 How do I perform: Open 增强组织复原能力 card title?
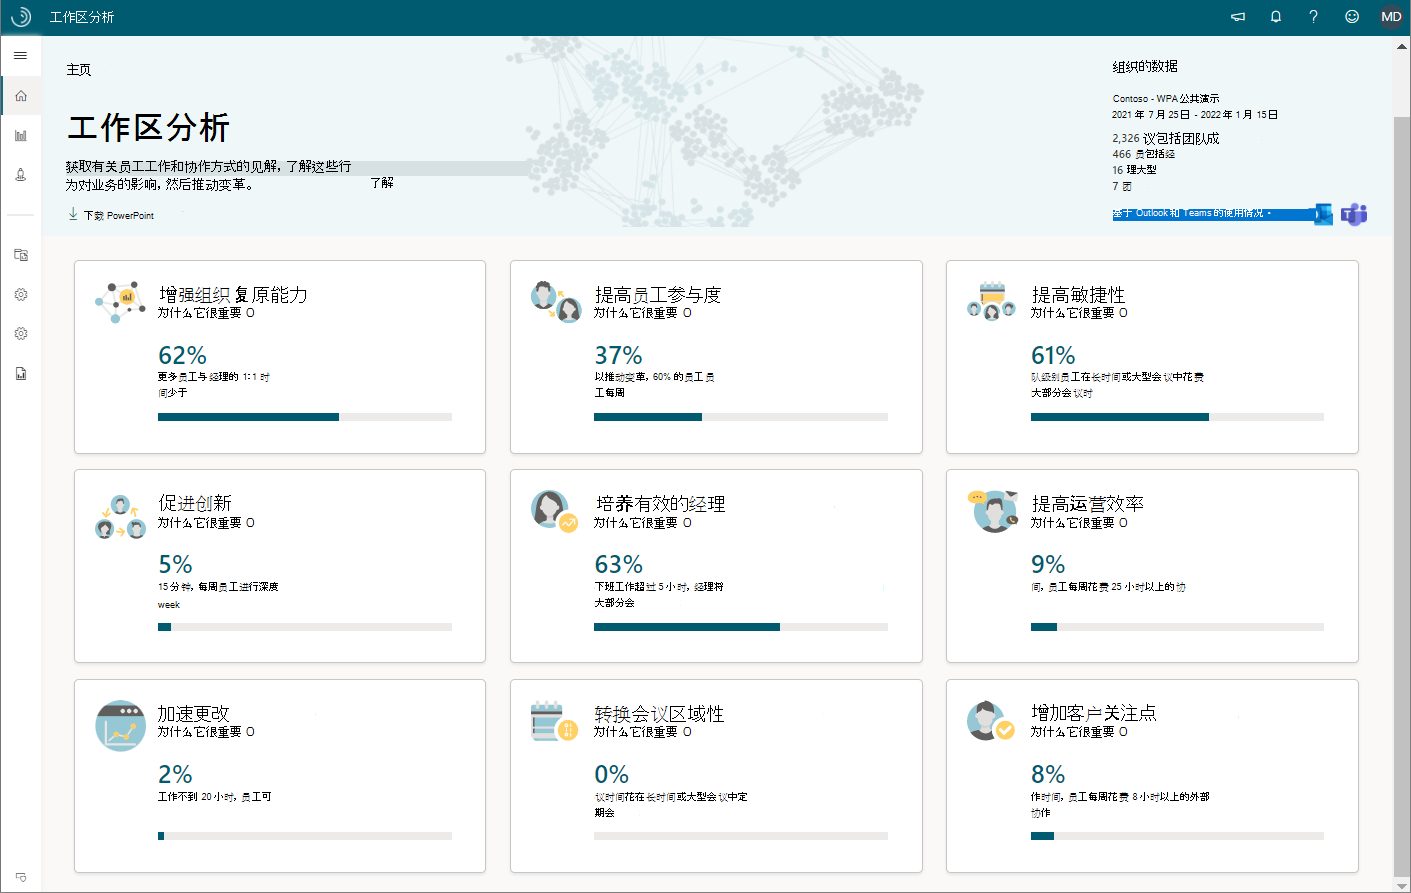[x=233, y=294]
